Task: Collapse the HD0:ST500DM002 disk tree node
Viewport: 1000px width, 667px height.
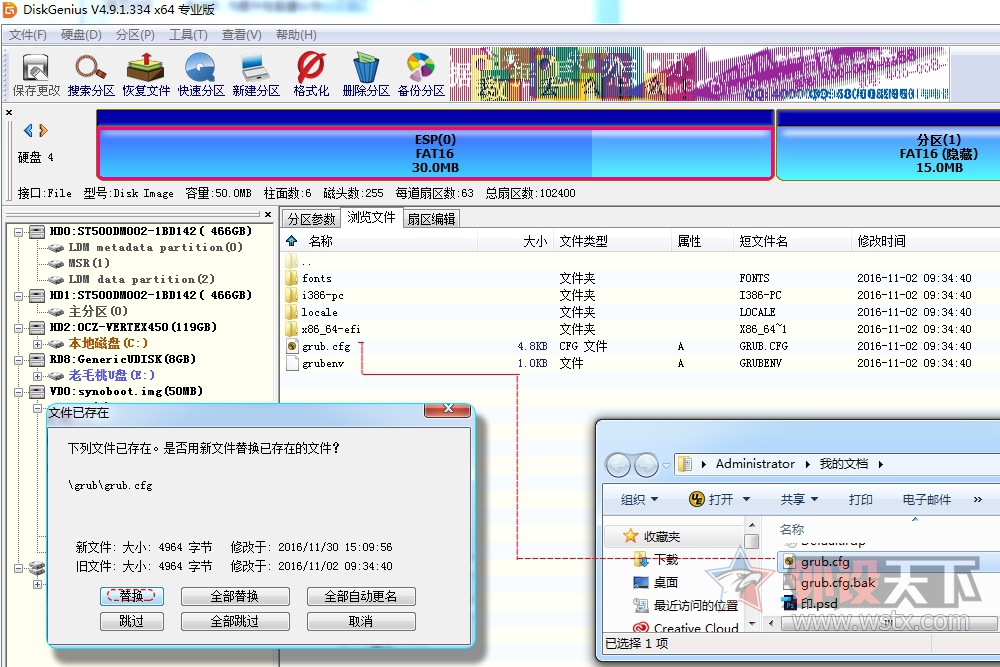Action: [x=19, y=231]
